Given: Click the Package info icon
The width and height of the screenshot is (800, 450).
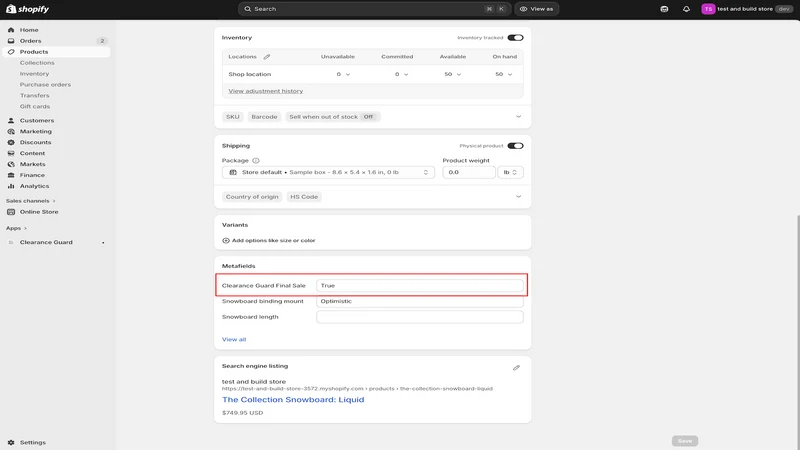Looking at the screenshot, I should (x=256, y=160).
